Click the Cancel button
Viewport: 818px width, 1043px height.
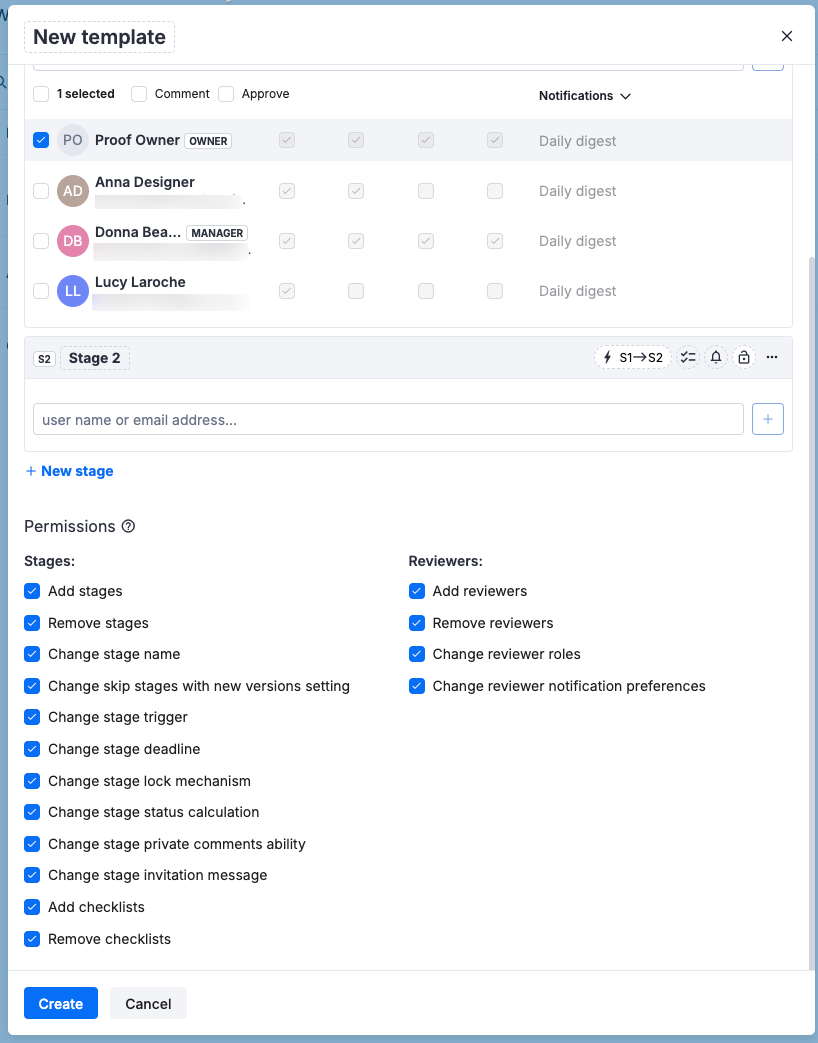tap(148, 1003)
